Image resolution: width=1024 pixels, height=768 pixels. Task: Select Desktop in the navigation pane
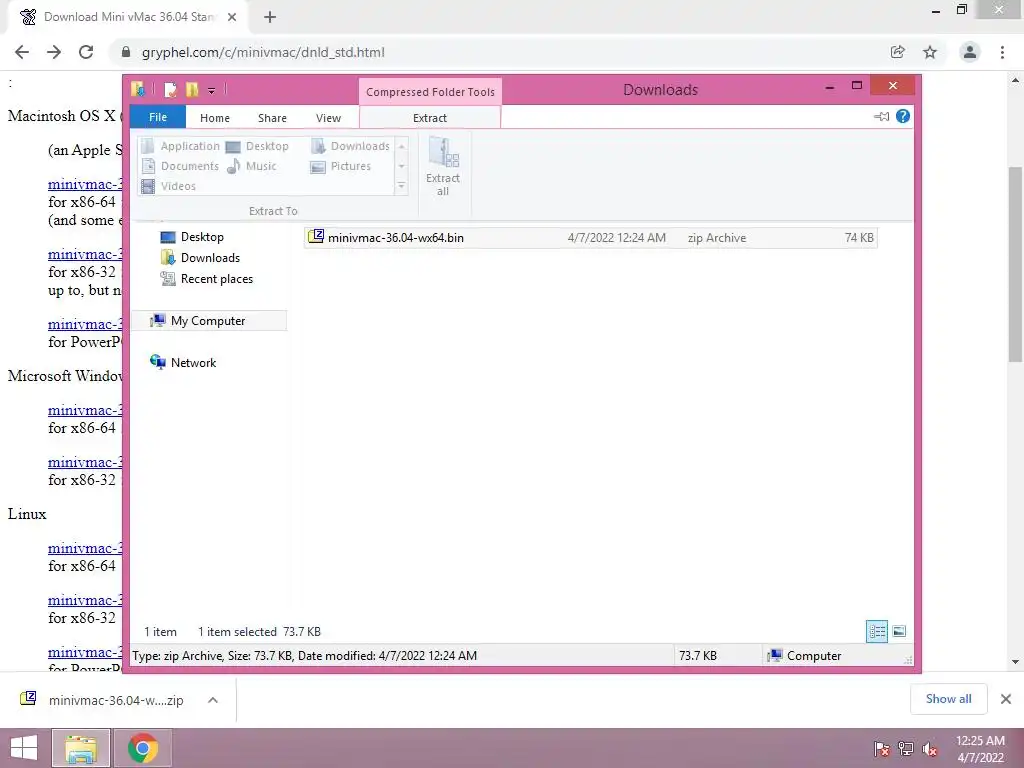point(192,237)
